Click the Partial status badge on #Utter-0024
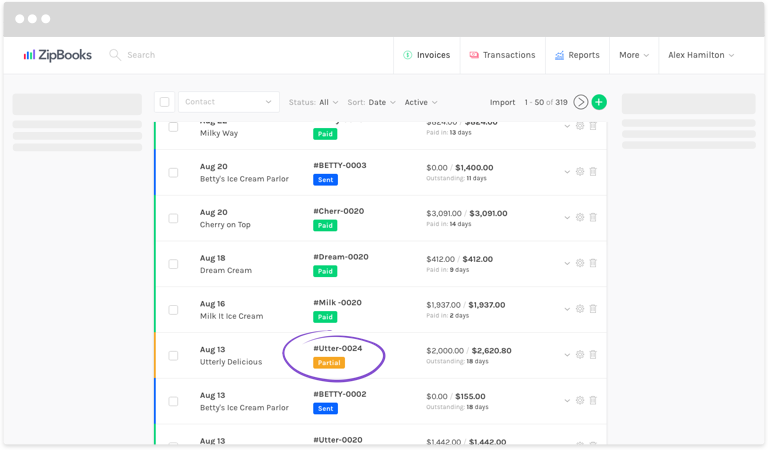This screenshot has width=768, height=450. coord(329,363)
